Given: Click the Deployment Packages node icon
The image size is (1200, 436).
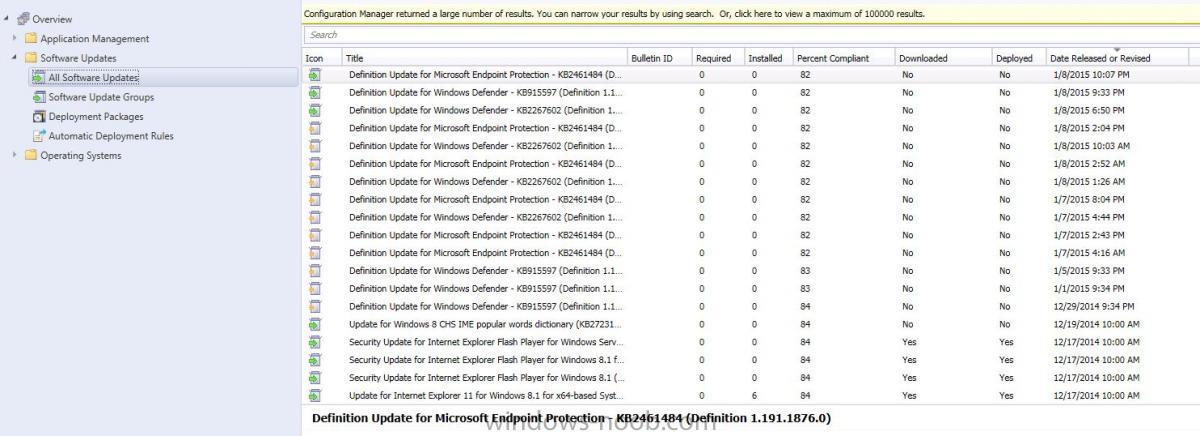Looking at the screenshot, I should point(39,116).
